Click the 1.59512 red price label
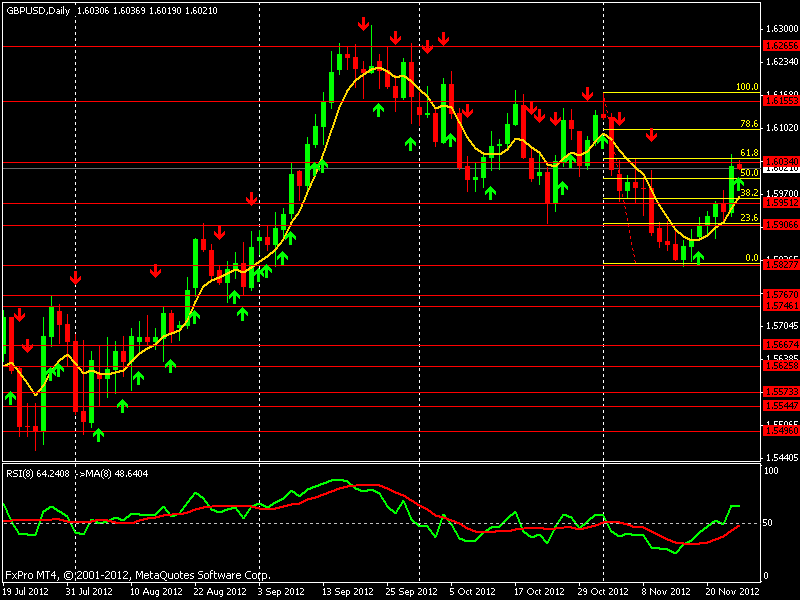This screenshot has width=800, height=600. click(781, 203)
